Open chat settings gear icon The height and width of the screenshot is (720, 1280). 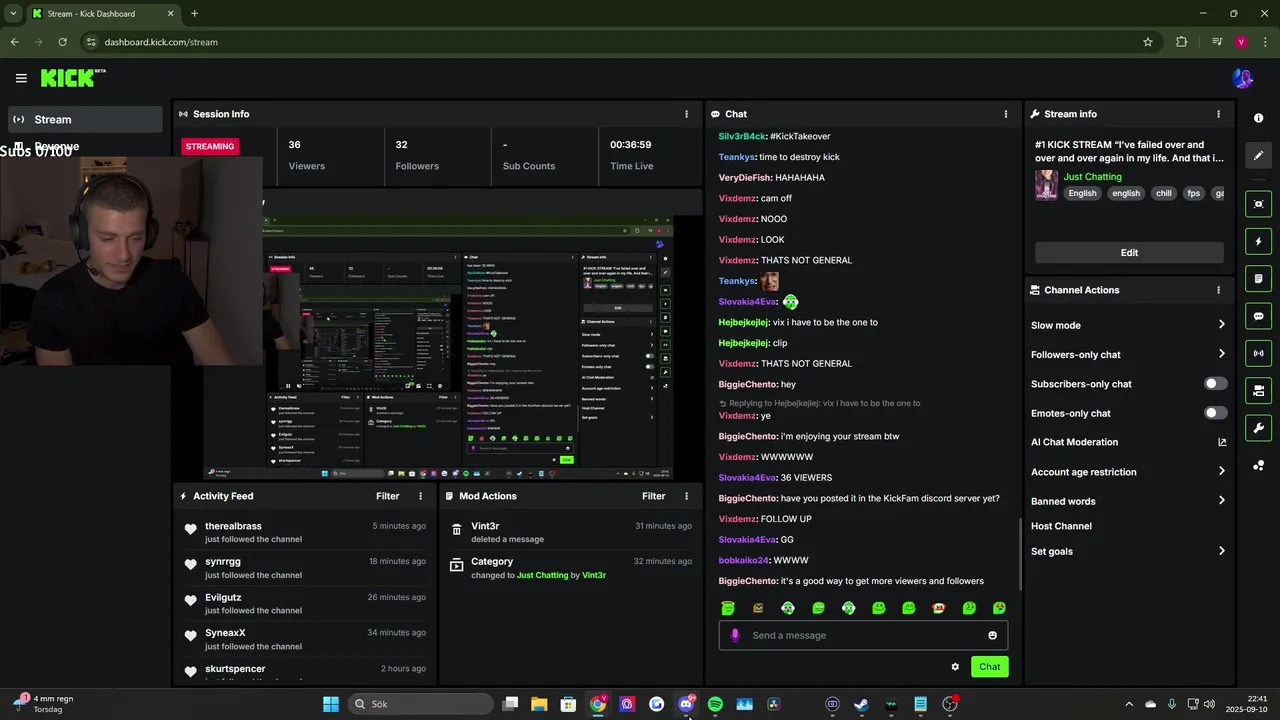(955, 667)
